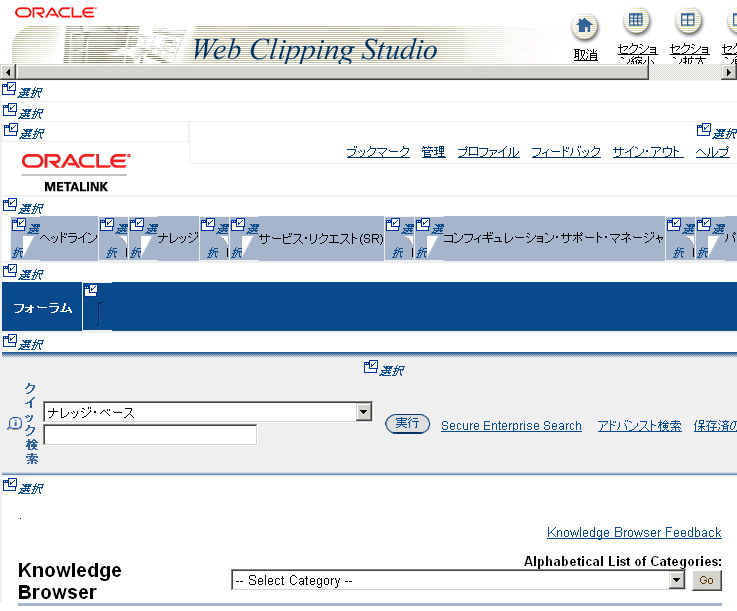Expand the Select Category dropdown
This screenshot has width=737, height=611.
click(x=676, y=580)
